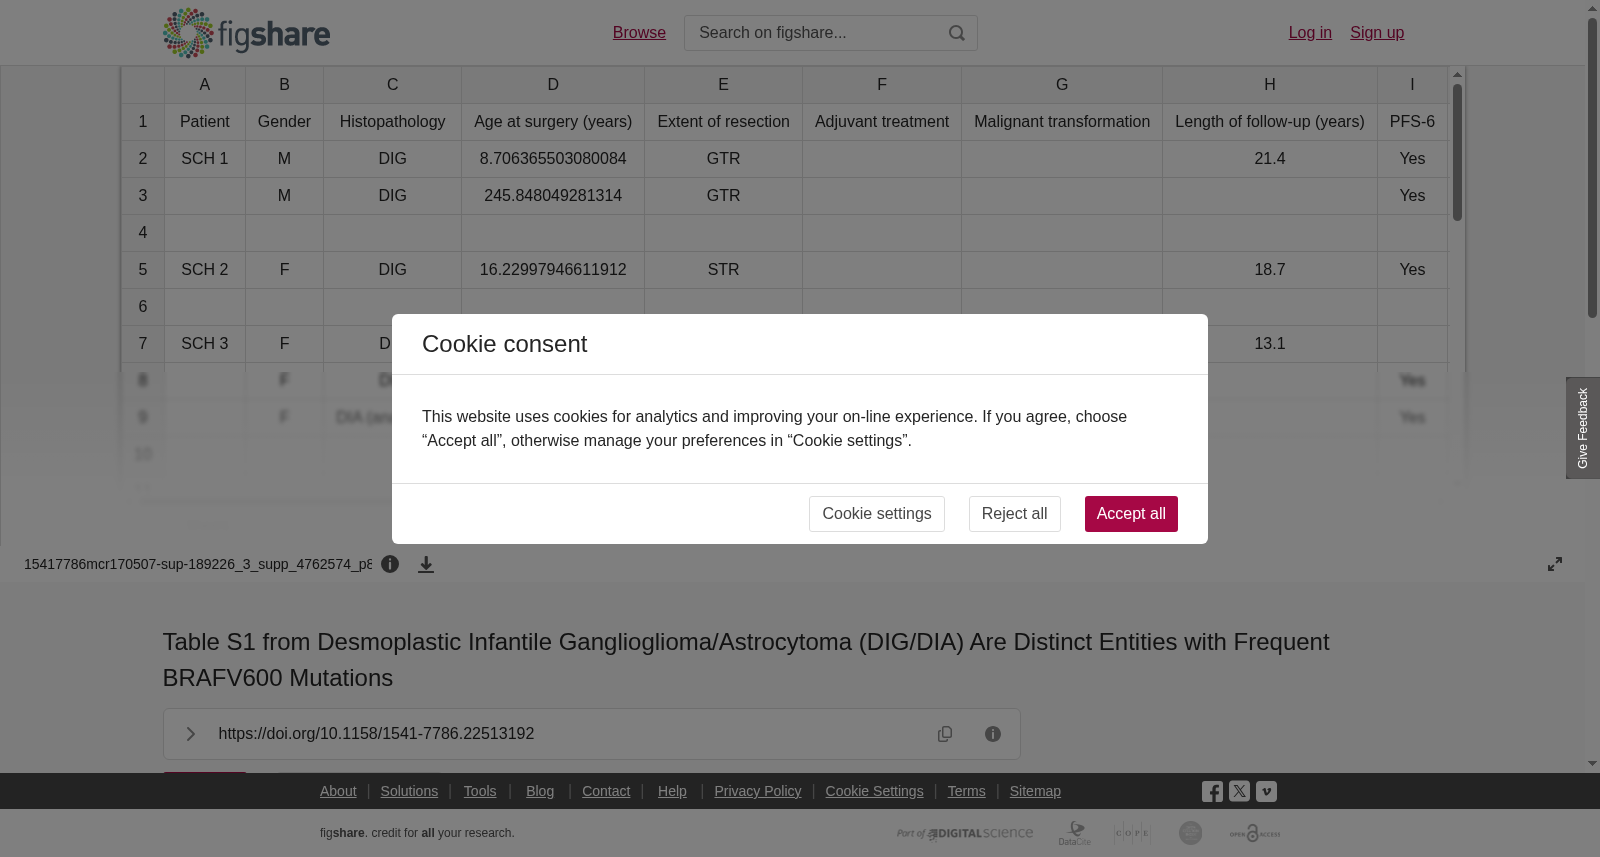
Task: Click Log in link
Action: (x=1310, y=32)
